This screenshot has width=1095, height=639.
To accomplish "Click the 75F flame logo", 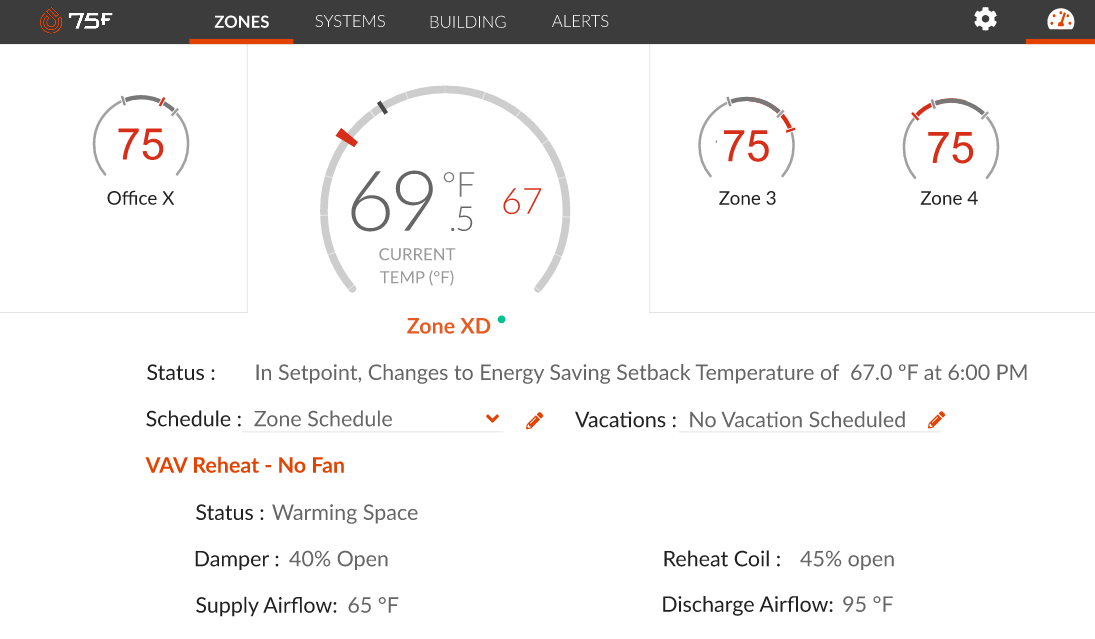I will (x=49, y=19).
